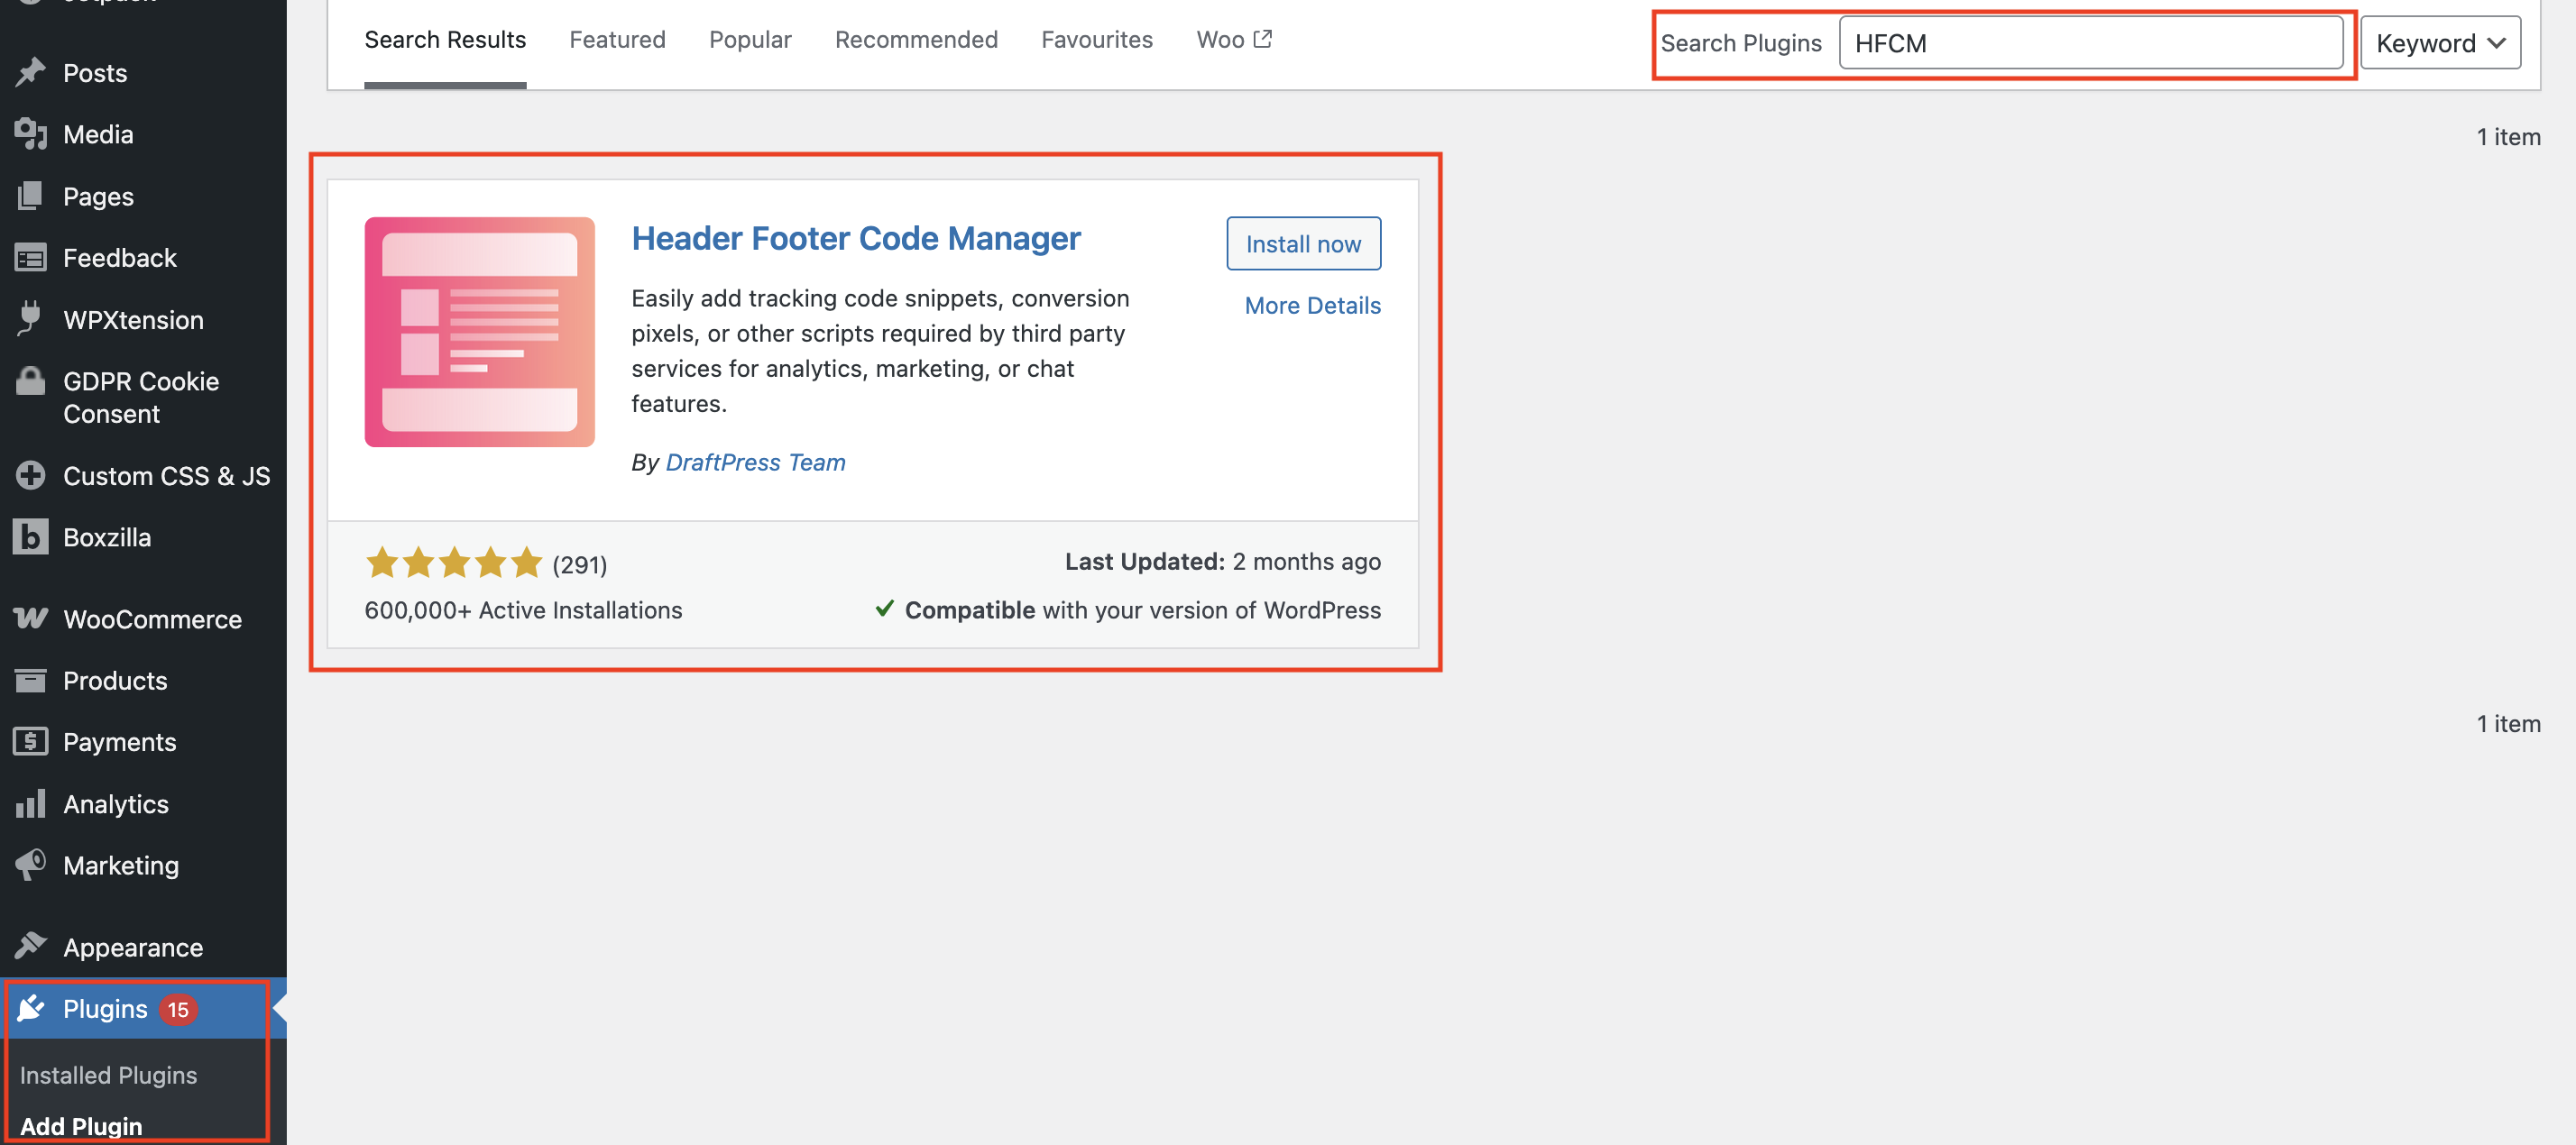Click the Search Plugins text field
This screenshot has height=1145, width=2576.
tap(2090, 43)
